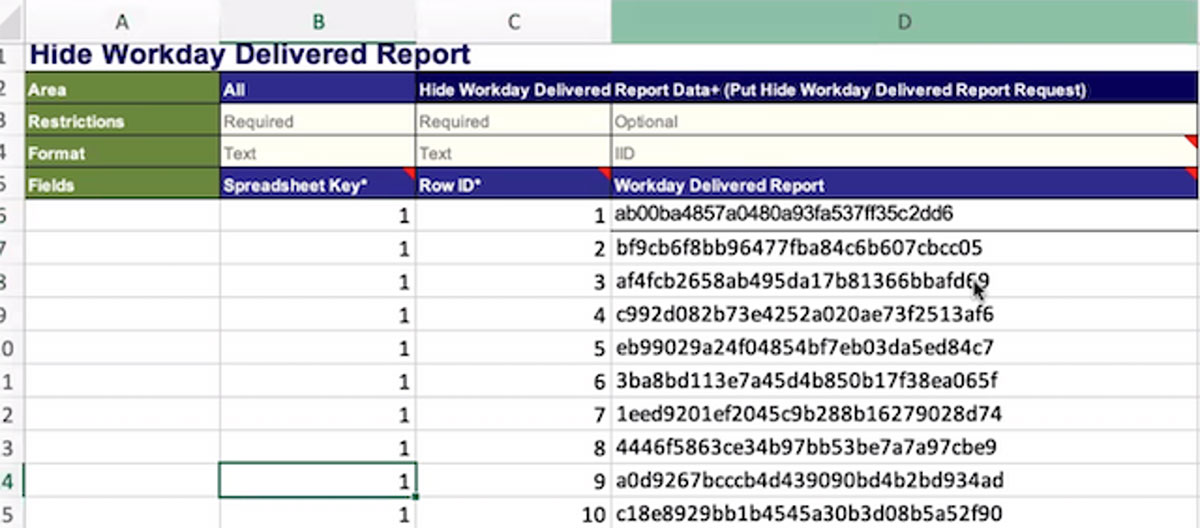Click Row ID value 1
This screenshot has width=1200, height=528.
click(513, 214)
